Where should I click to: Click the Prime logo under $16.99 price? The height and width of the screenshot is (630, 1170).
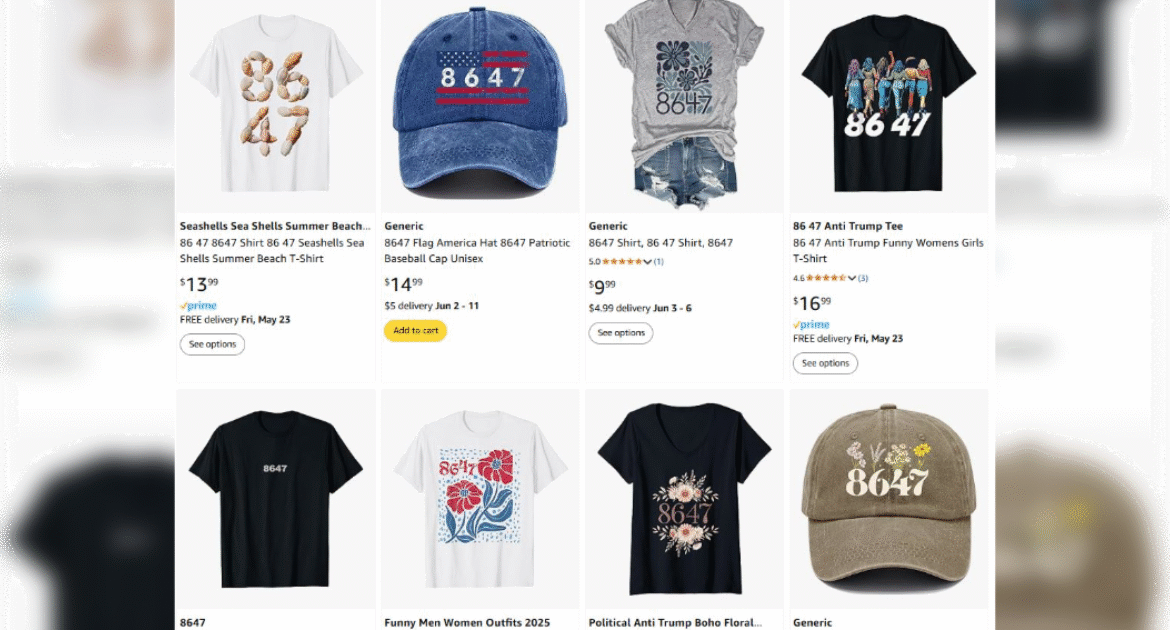(811, 325)
